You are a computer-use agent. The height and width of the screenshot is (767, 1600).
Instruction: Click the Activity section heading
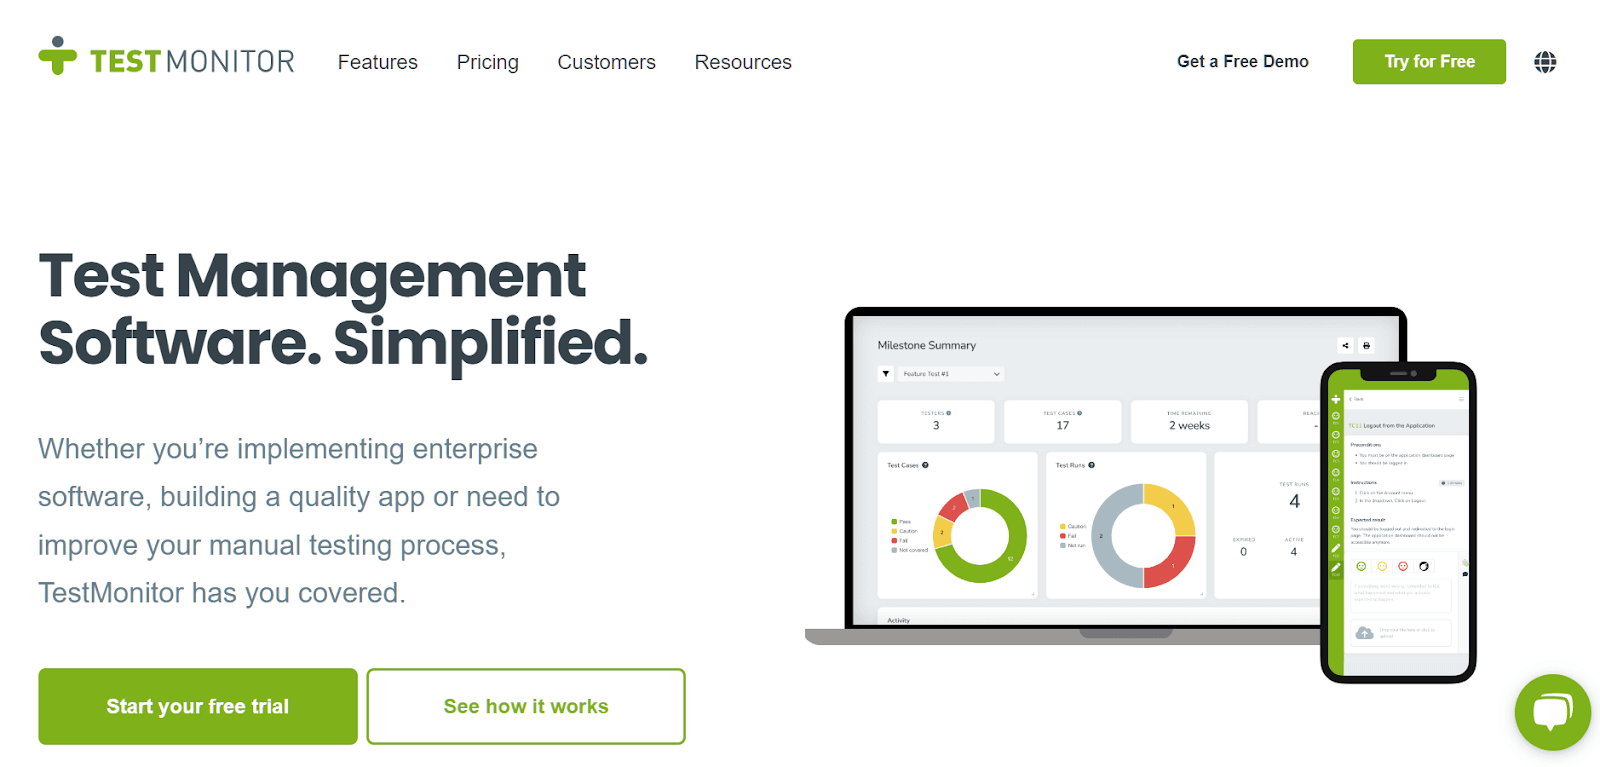coord(898,620)
